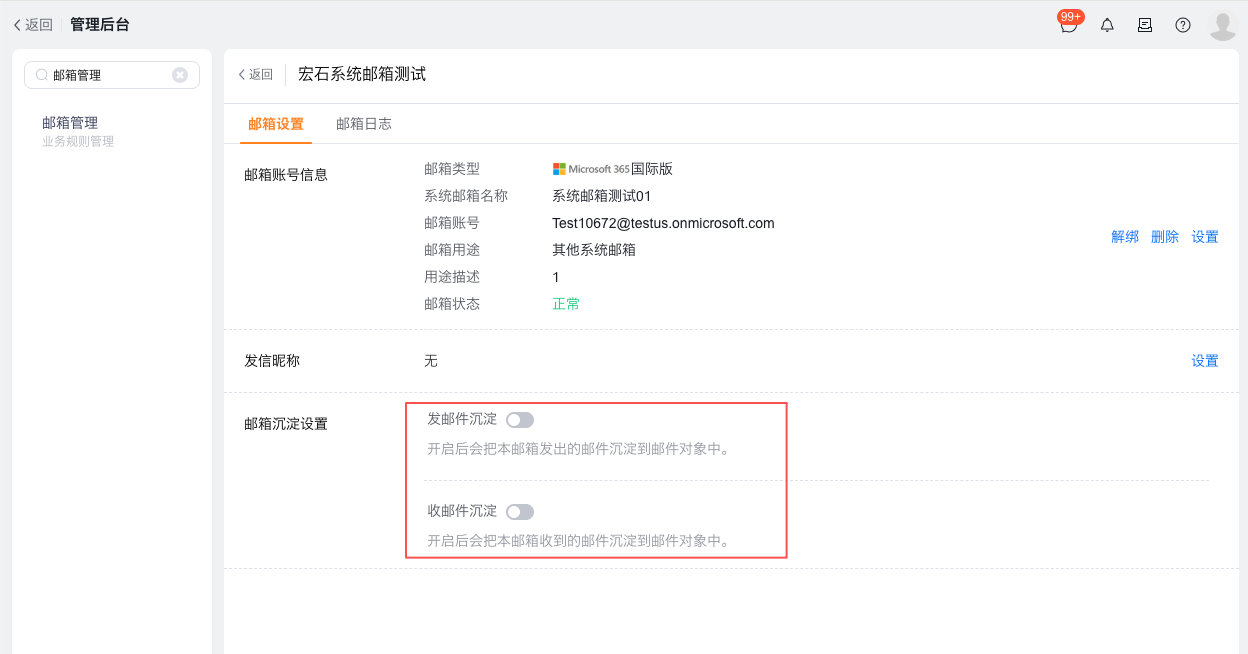Open the messages icon with 99+ badge

pyautogui.click(x=1069, y=25)
